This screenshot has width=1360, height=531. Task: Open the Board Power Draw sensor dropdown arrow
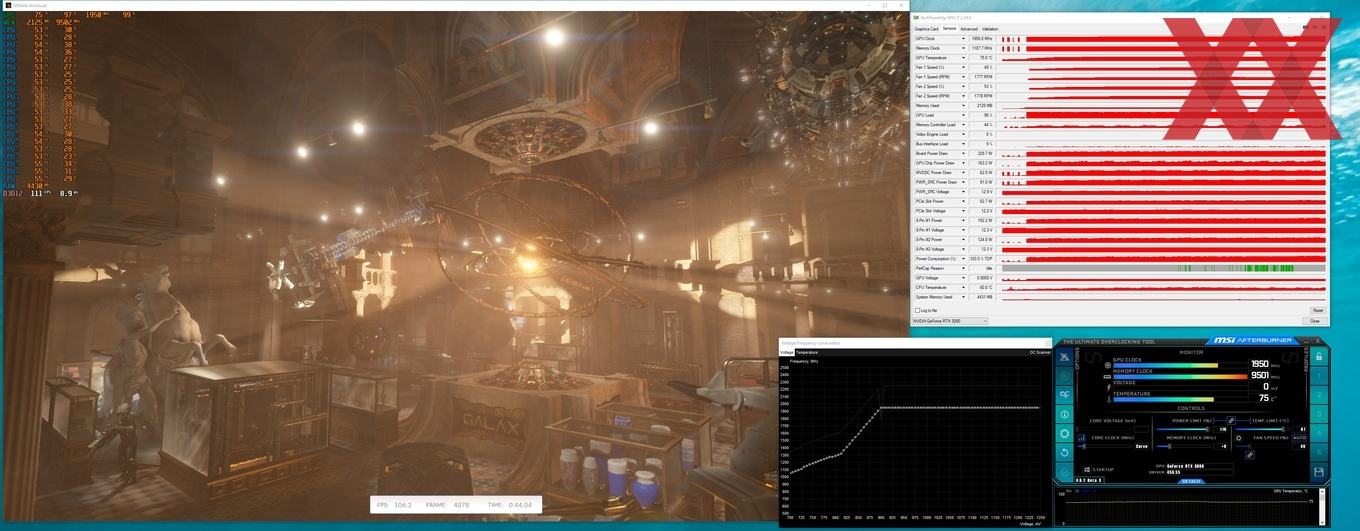[963, 153]
